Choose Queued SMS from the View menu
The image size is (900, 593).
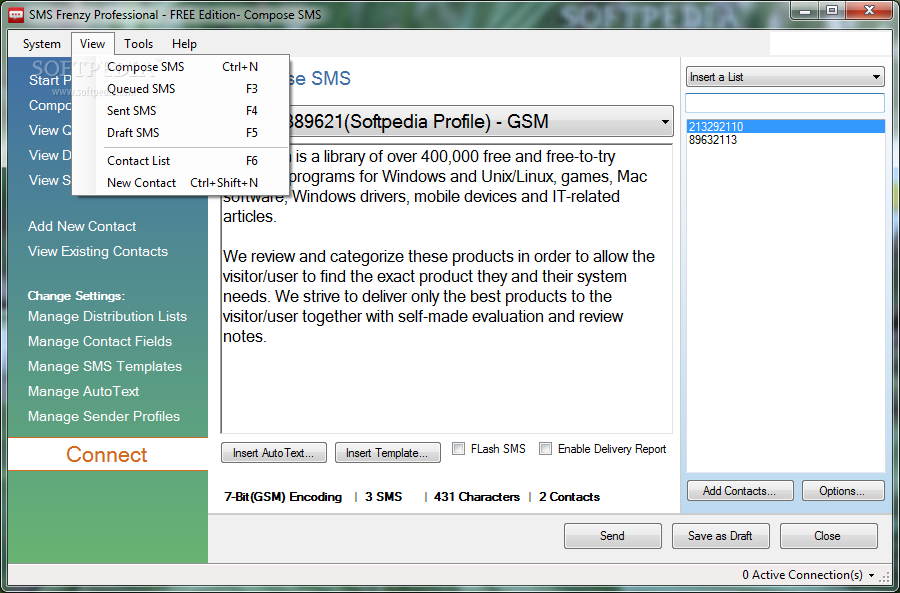[x=181, y=88]
